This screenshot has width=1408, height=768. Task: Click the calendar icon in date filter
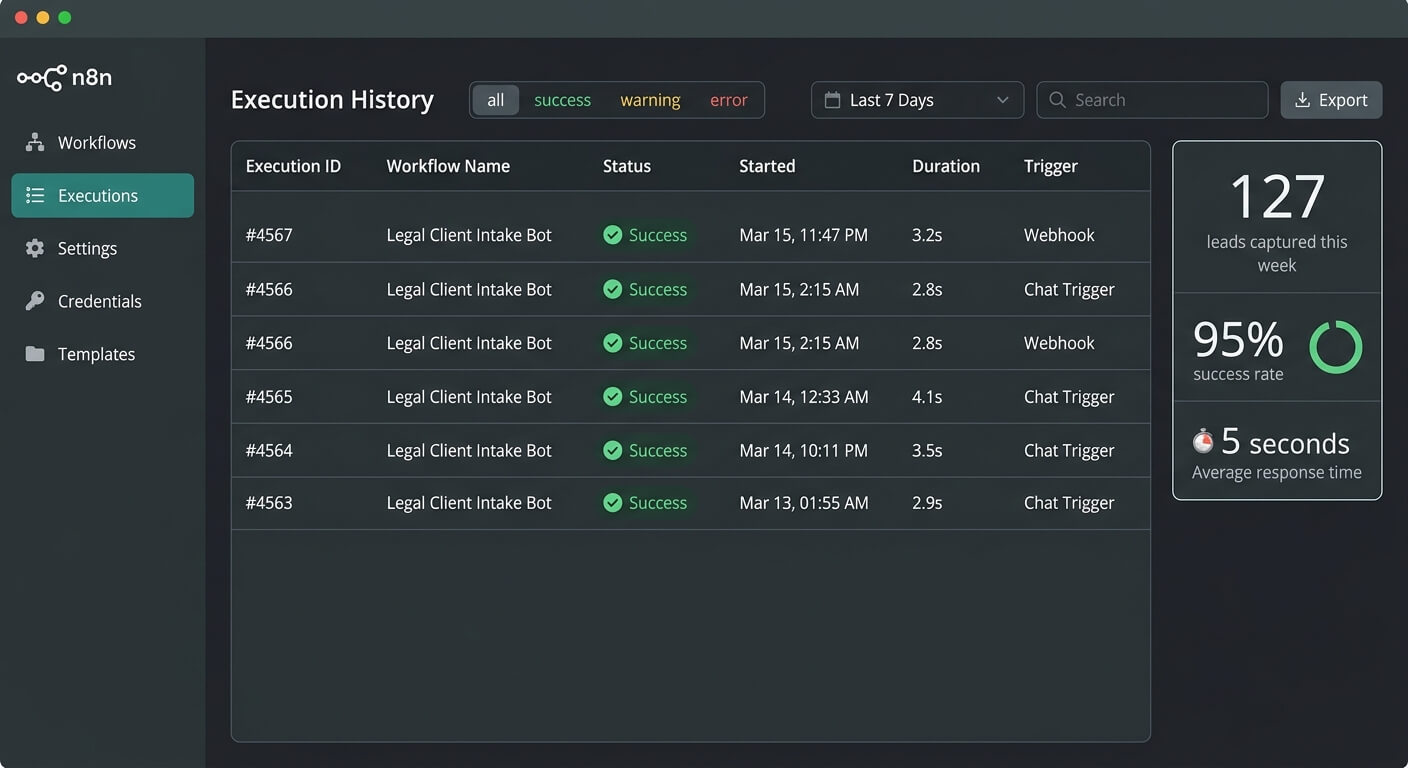pyautogui.click(x=832, y=100)
